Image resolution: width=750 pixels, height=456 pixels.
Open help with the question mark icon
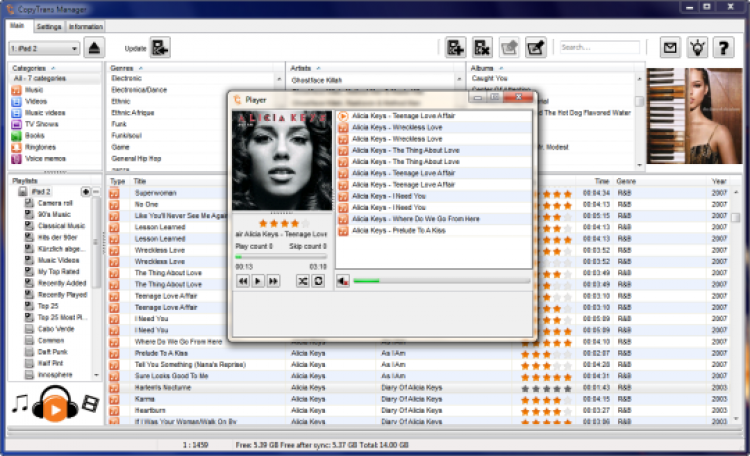tap(724, 47)
